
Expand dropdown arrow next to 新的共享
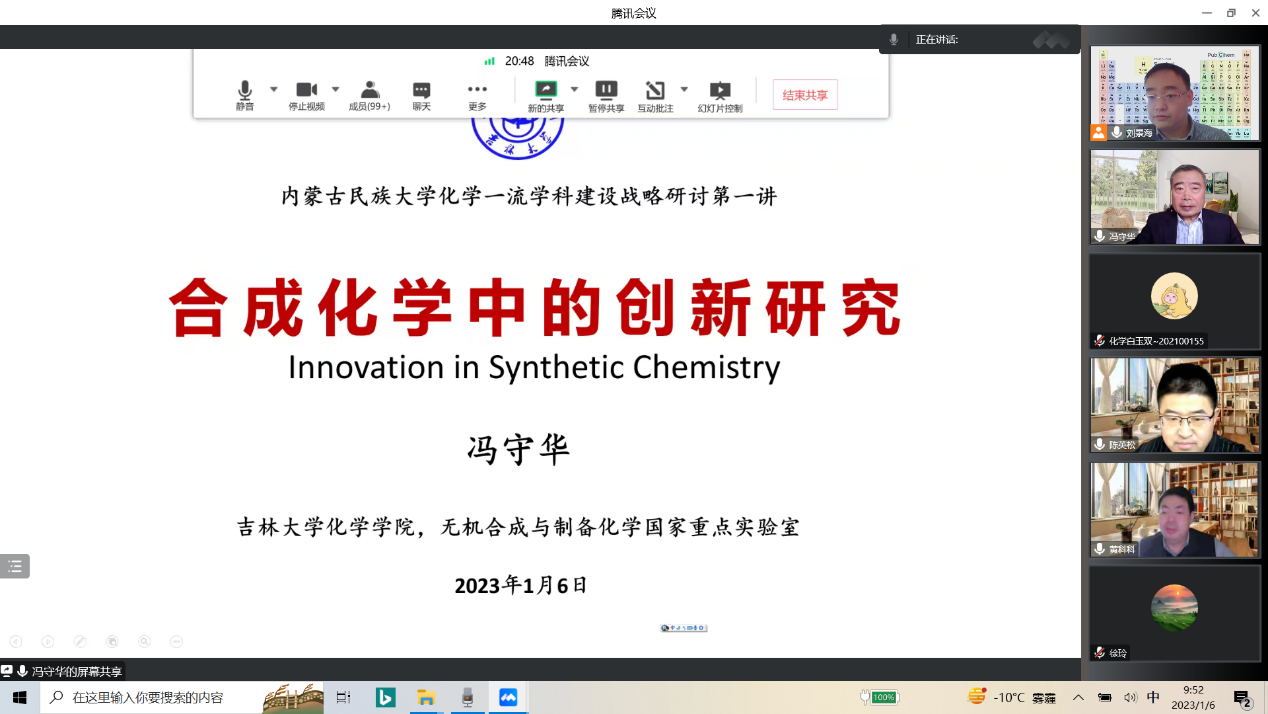[x=574, y=89]
